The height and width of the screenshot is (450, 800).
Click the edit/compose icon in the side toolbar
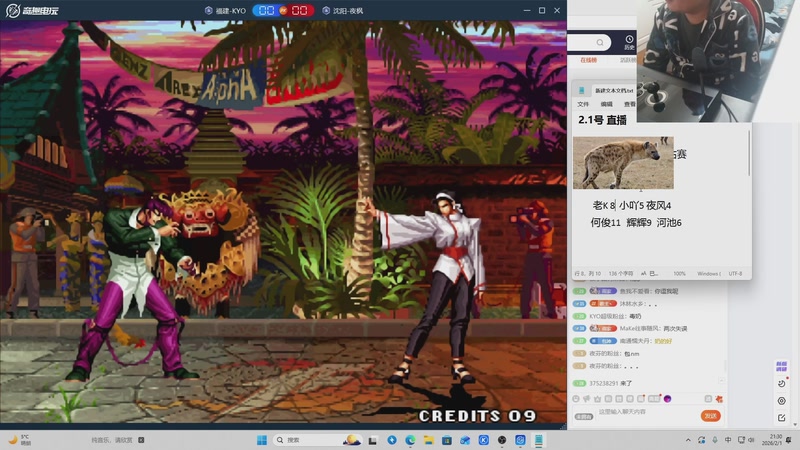(782, 418)
